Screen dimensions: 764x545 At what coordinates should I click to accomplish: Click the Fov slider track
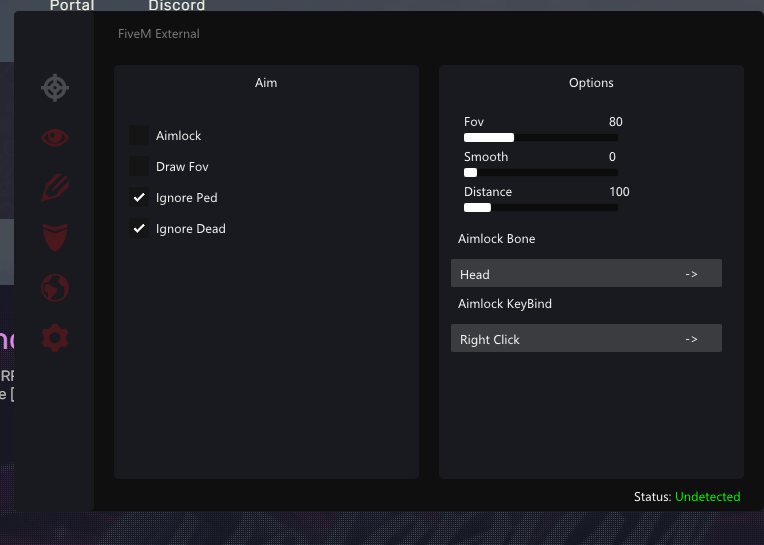pos(541,137)
